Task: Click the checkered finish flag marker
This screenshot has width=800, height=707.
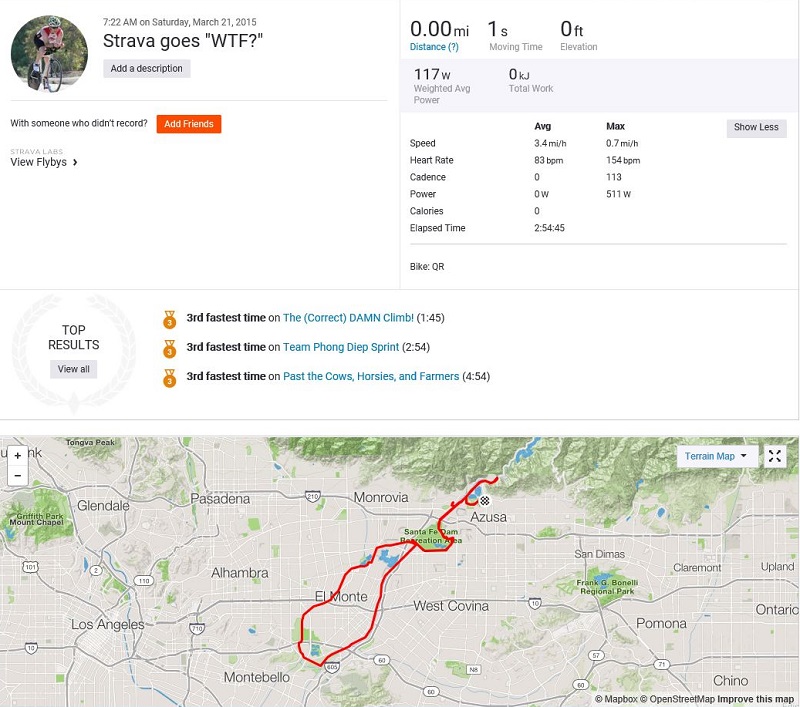Action: pos(485,500)
